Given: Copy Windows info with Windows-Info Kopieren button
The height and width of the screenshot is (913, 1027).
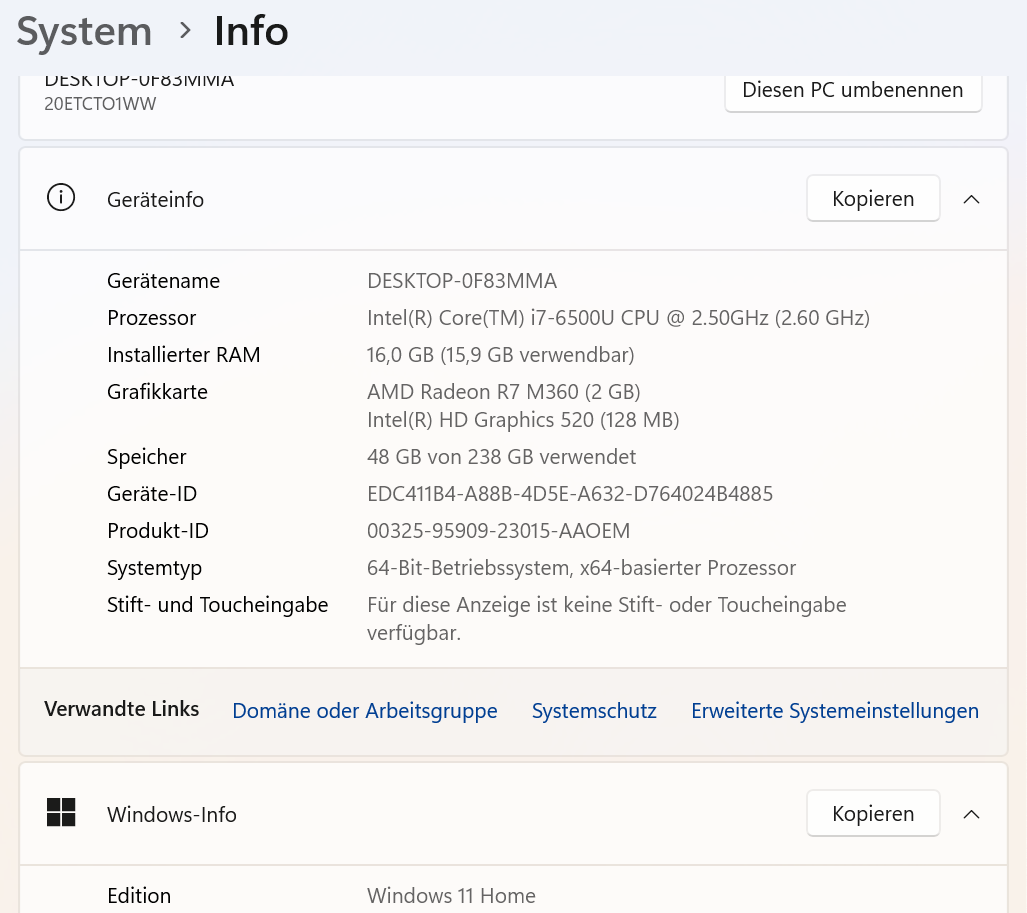Looking at the screenshot, I should click(873, 813).
